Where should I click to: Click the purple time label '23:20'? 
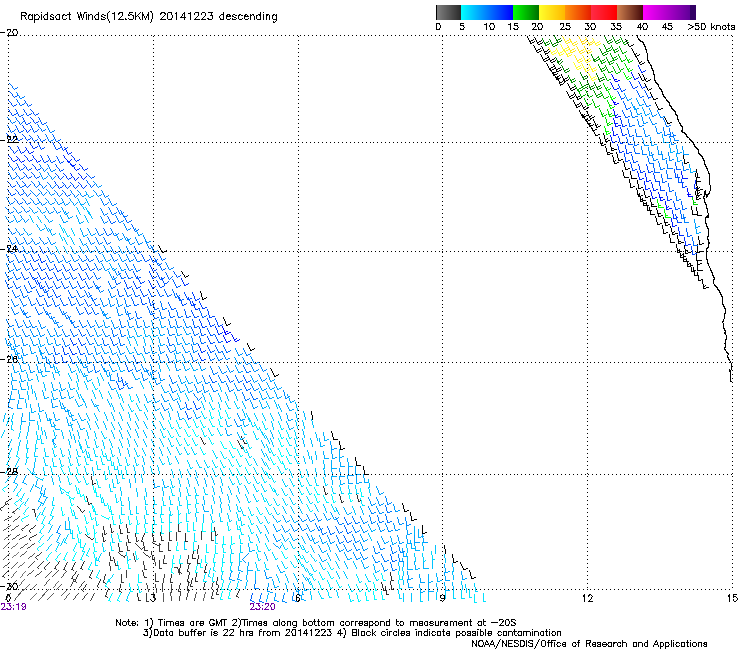(262, 607)
